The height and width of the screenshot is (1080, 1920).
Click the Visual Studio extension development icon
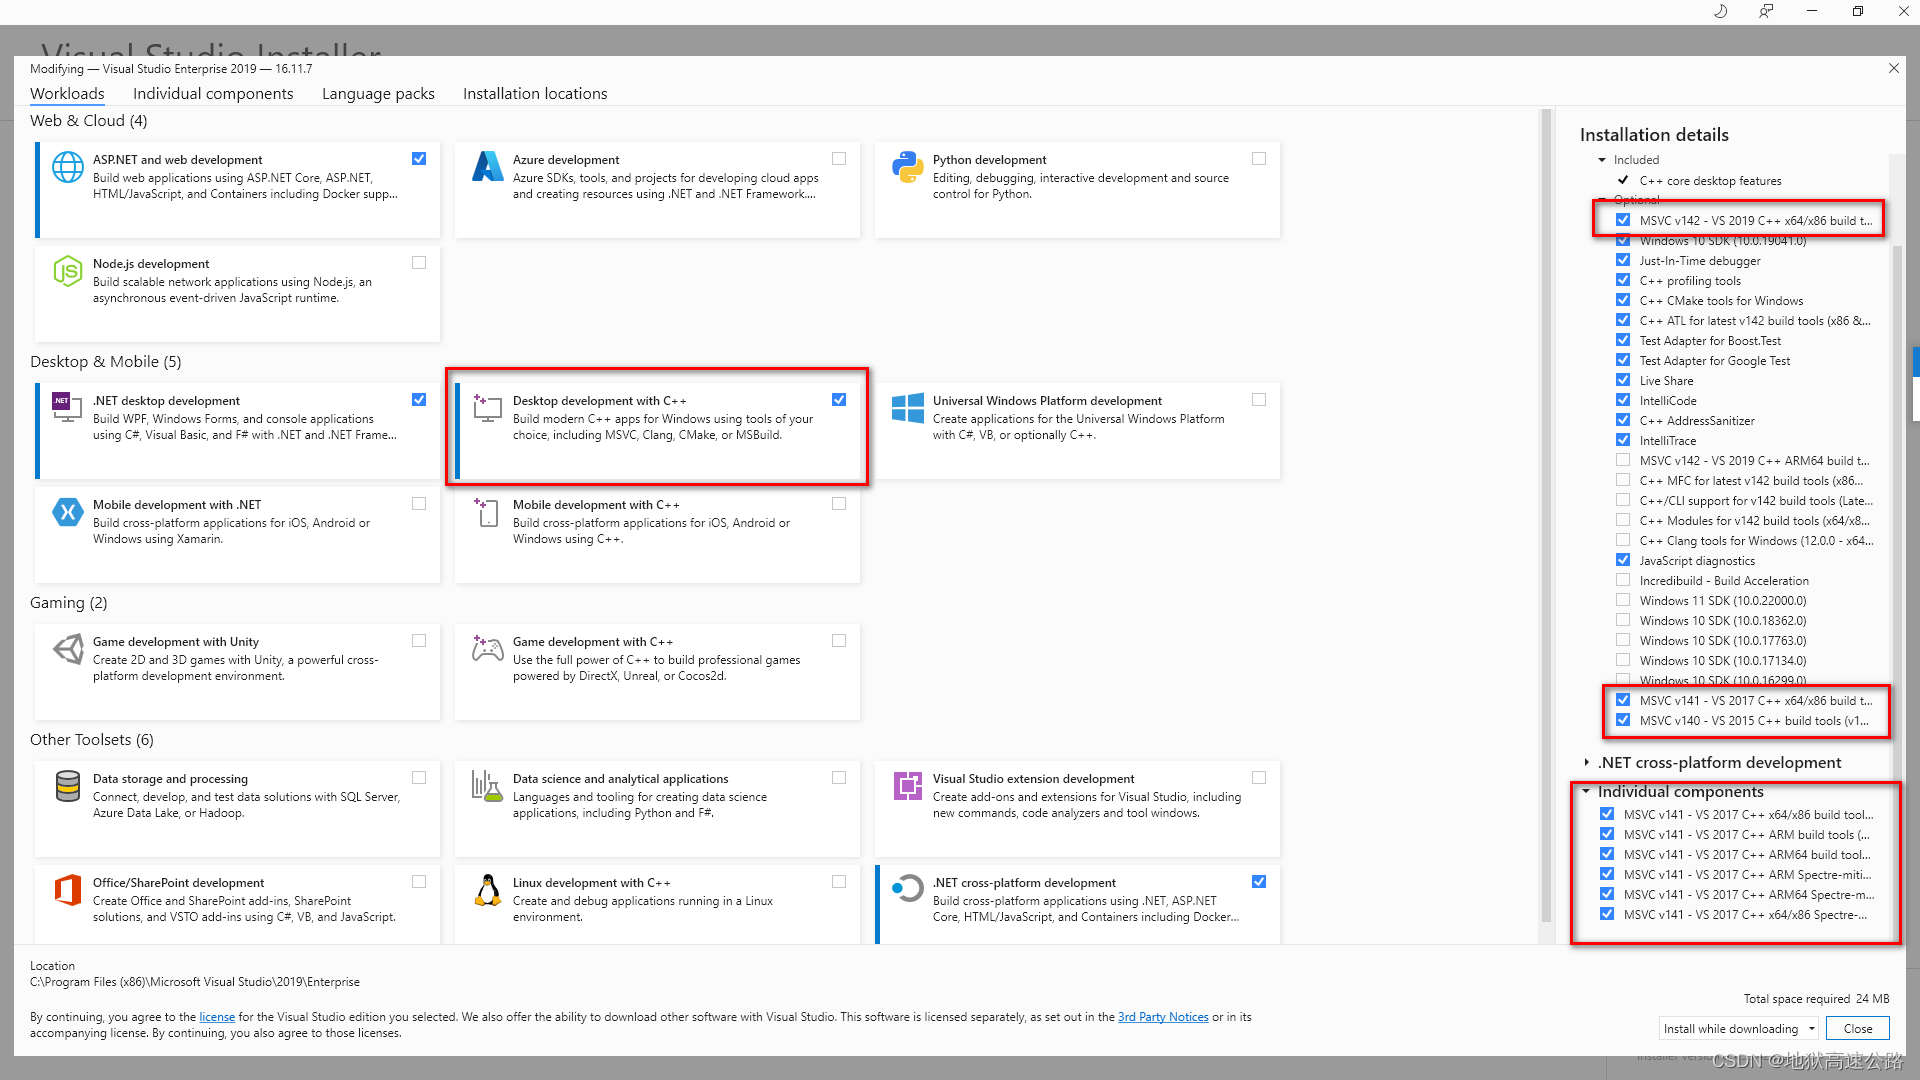point(907,786)
